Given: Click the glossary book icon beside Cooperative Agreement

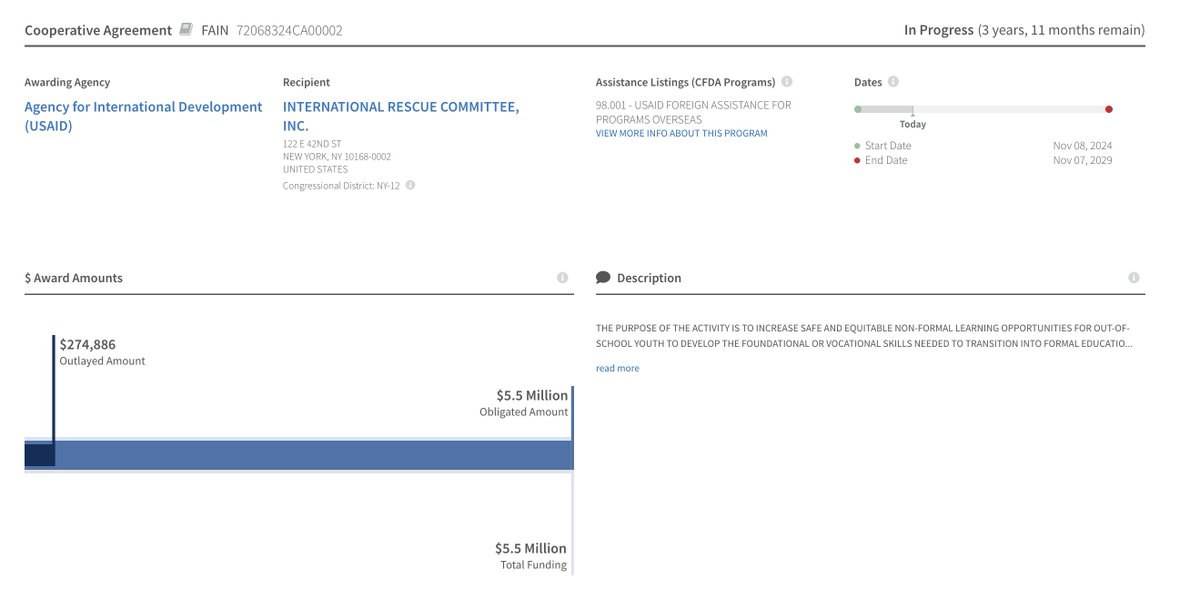Looking at the screenshot, I should pos(186,30).
